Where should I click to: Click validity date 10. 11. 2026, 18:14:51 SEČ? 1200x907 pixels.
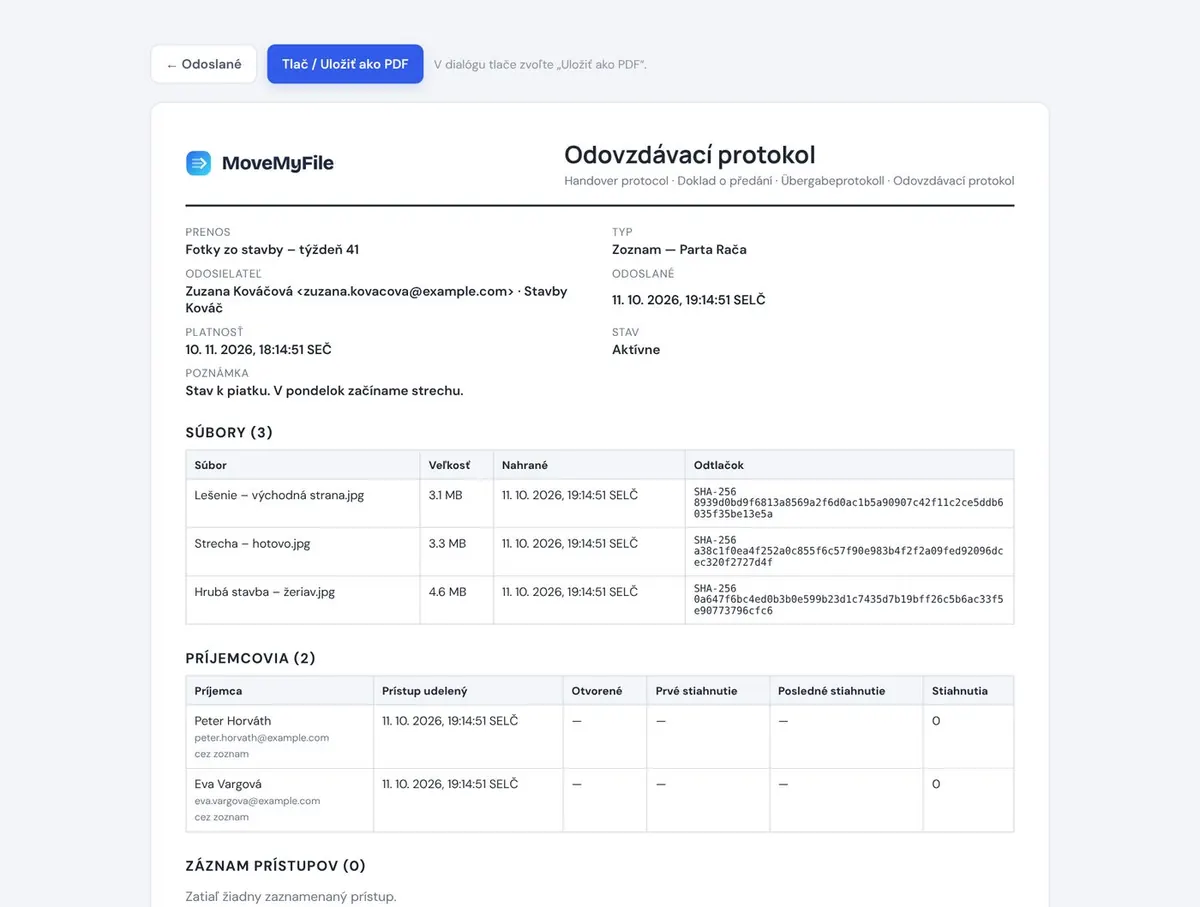(259, 350)
